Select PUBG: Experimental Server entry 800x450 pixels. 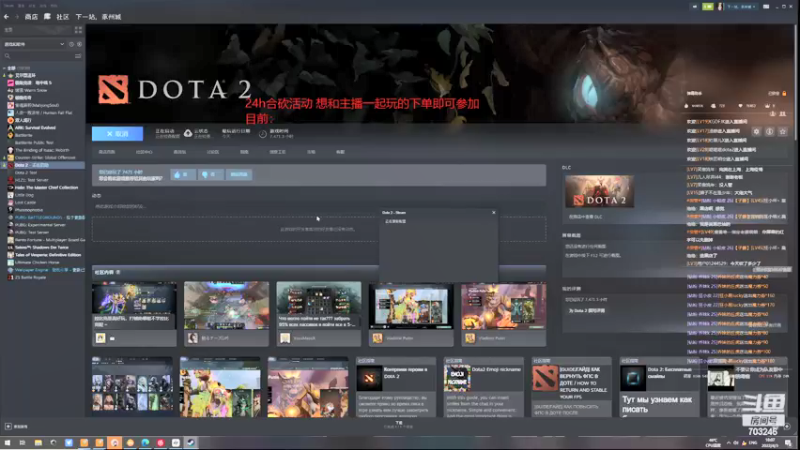pyautogui.click(x=40, y=224)
